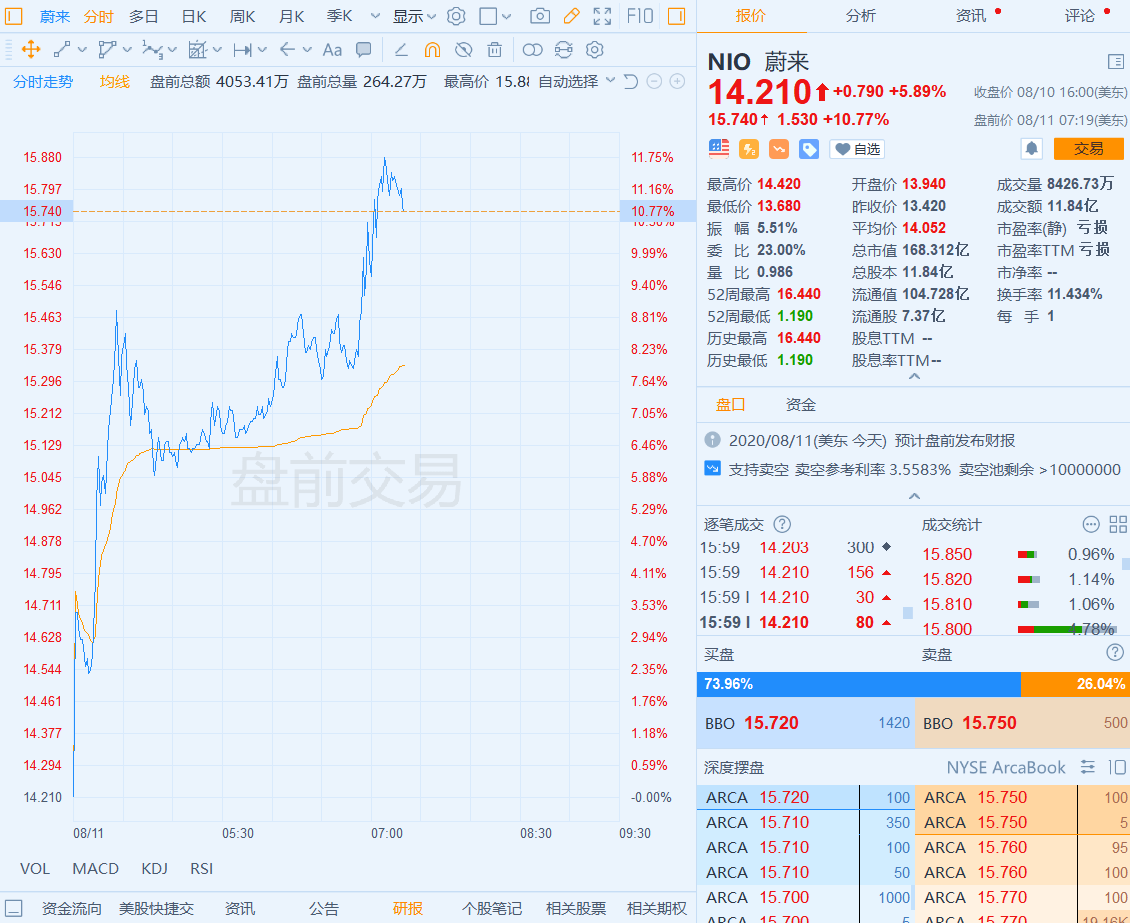Screen dimensions: 1130x923
Task: Click the 73.96% buy ratio bar
Action: [x=858, y=684]
